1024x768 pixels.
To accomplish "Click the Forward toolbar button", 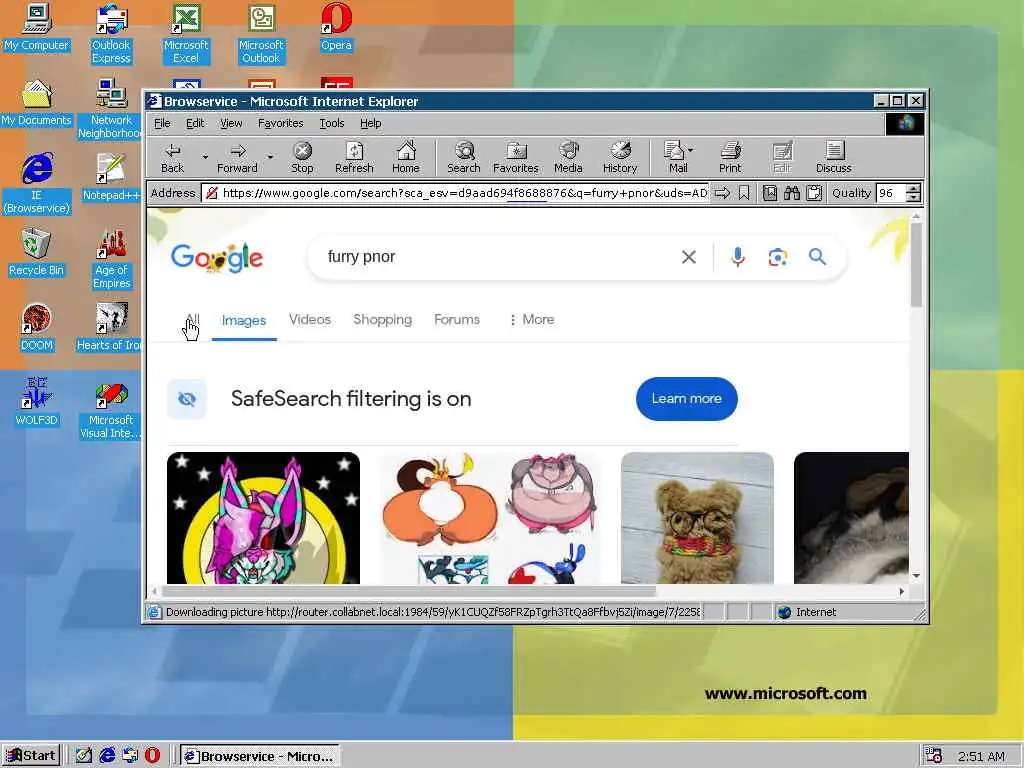I will coord(238,157).
